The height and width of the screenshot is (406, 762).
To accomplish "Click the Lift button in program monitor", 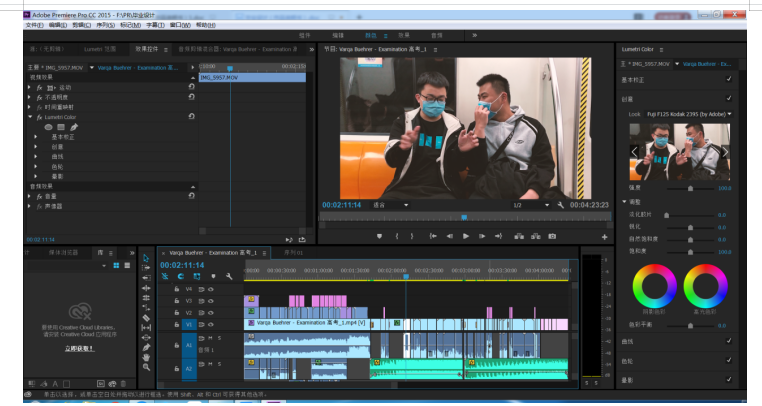I will pos(519,236).
